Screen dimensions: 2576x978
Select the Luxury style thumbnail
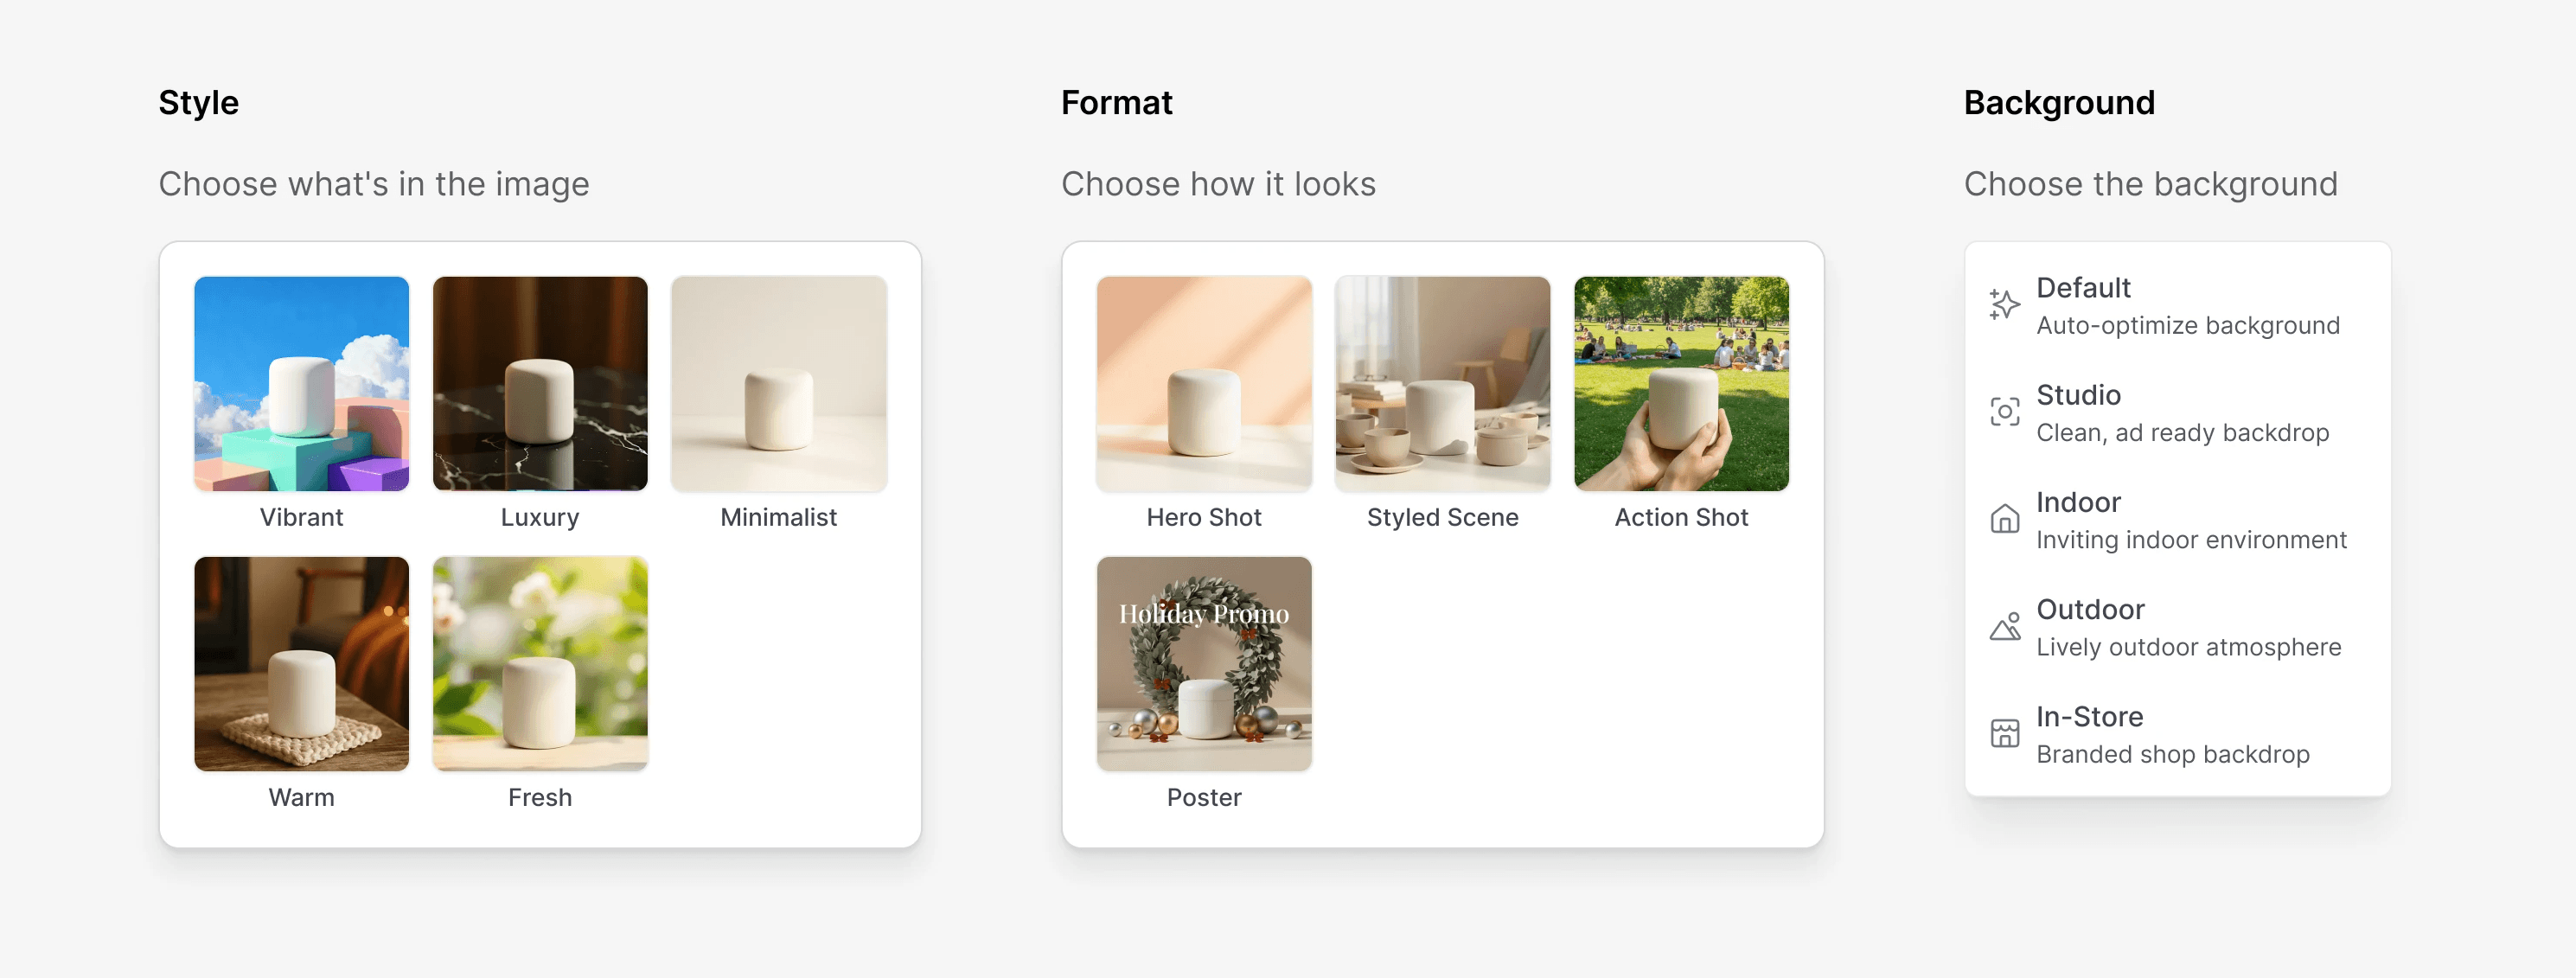click(540, 384)
